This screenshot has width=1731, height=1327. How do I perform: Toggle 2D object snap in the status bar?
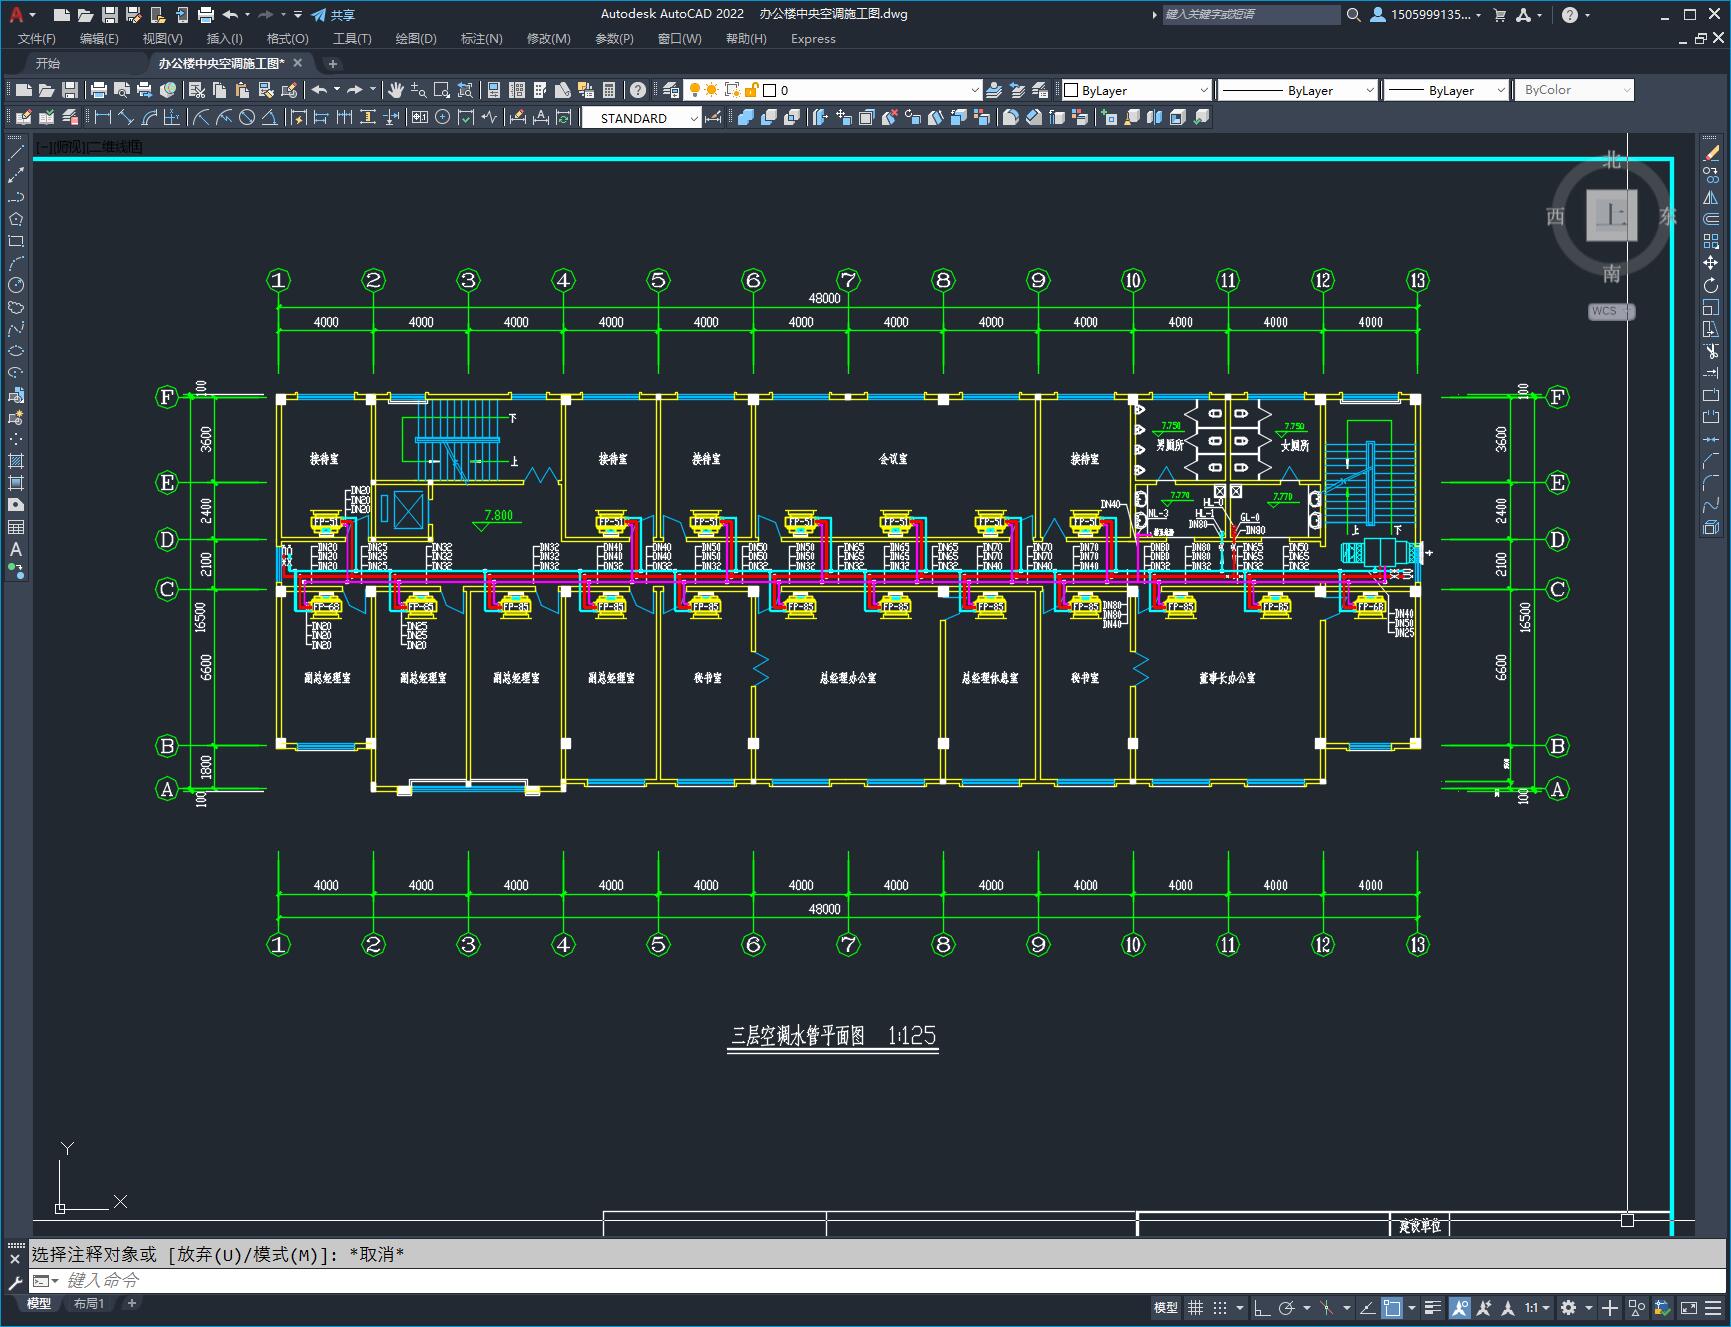click(x=1391, y=1307)
